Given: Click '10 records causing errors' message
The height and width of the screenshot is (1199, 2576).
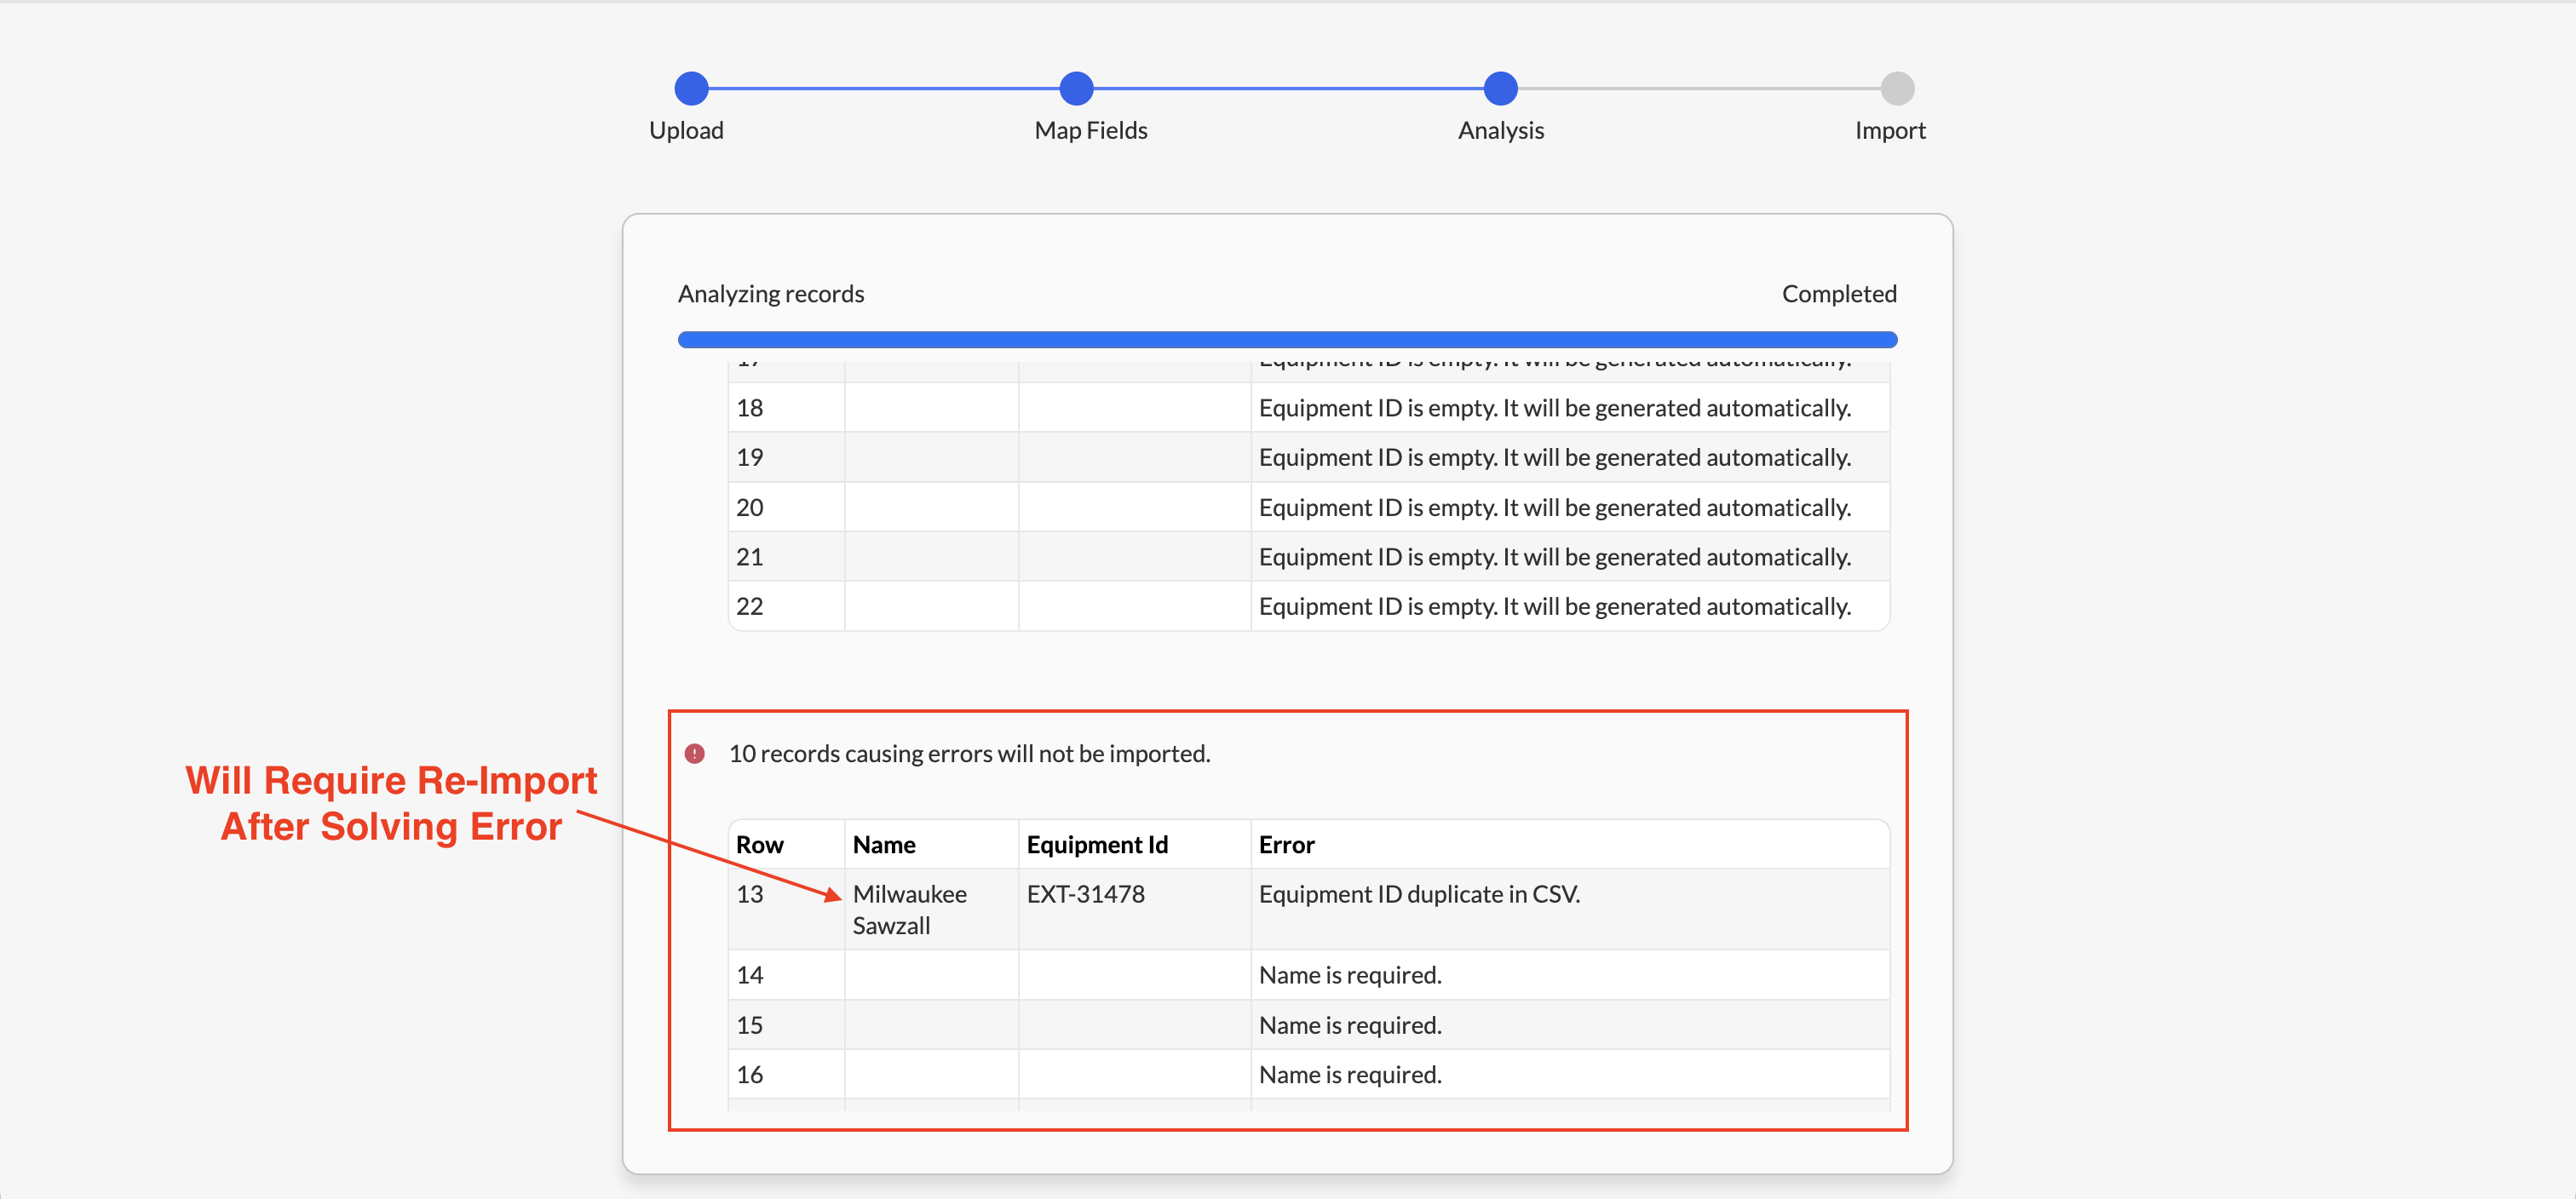Looking at the screenshot, I should click(969, 753).
